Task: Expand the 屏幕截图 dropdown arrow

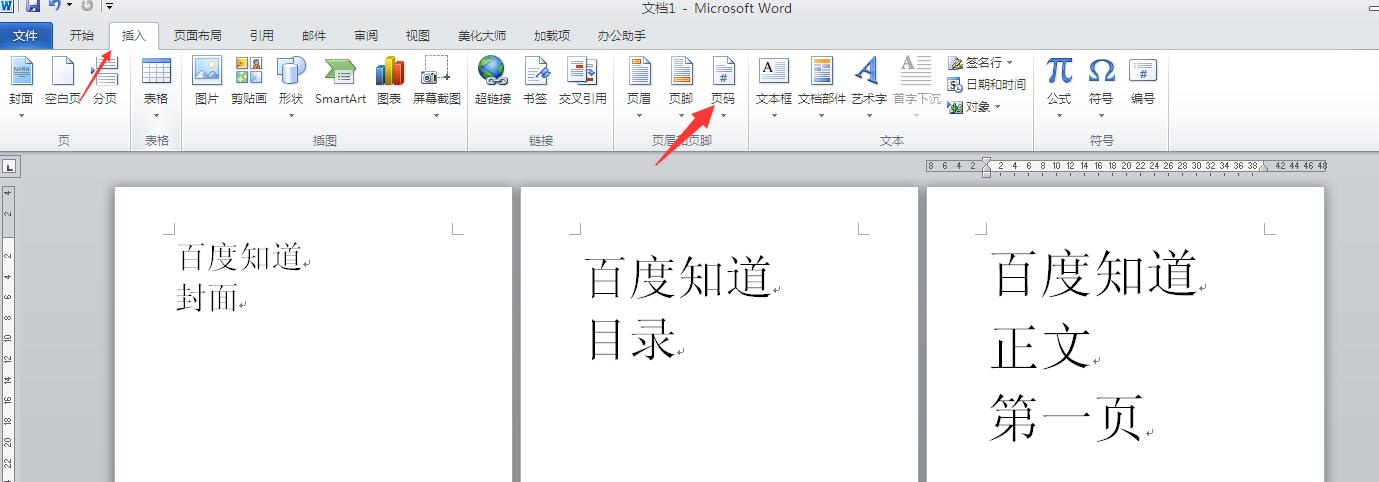Action: point(437,116)
